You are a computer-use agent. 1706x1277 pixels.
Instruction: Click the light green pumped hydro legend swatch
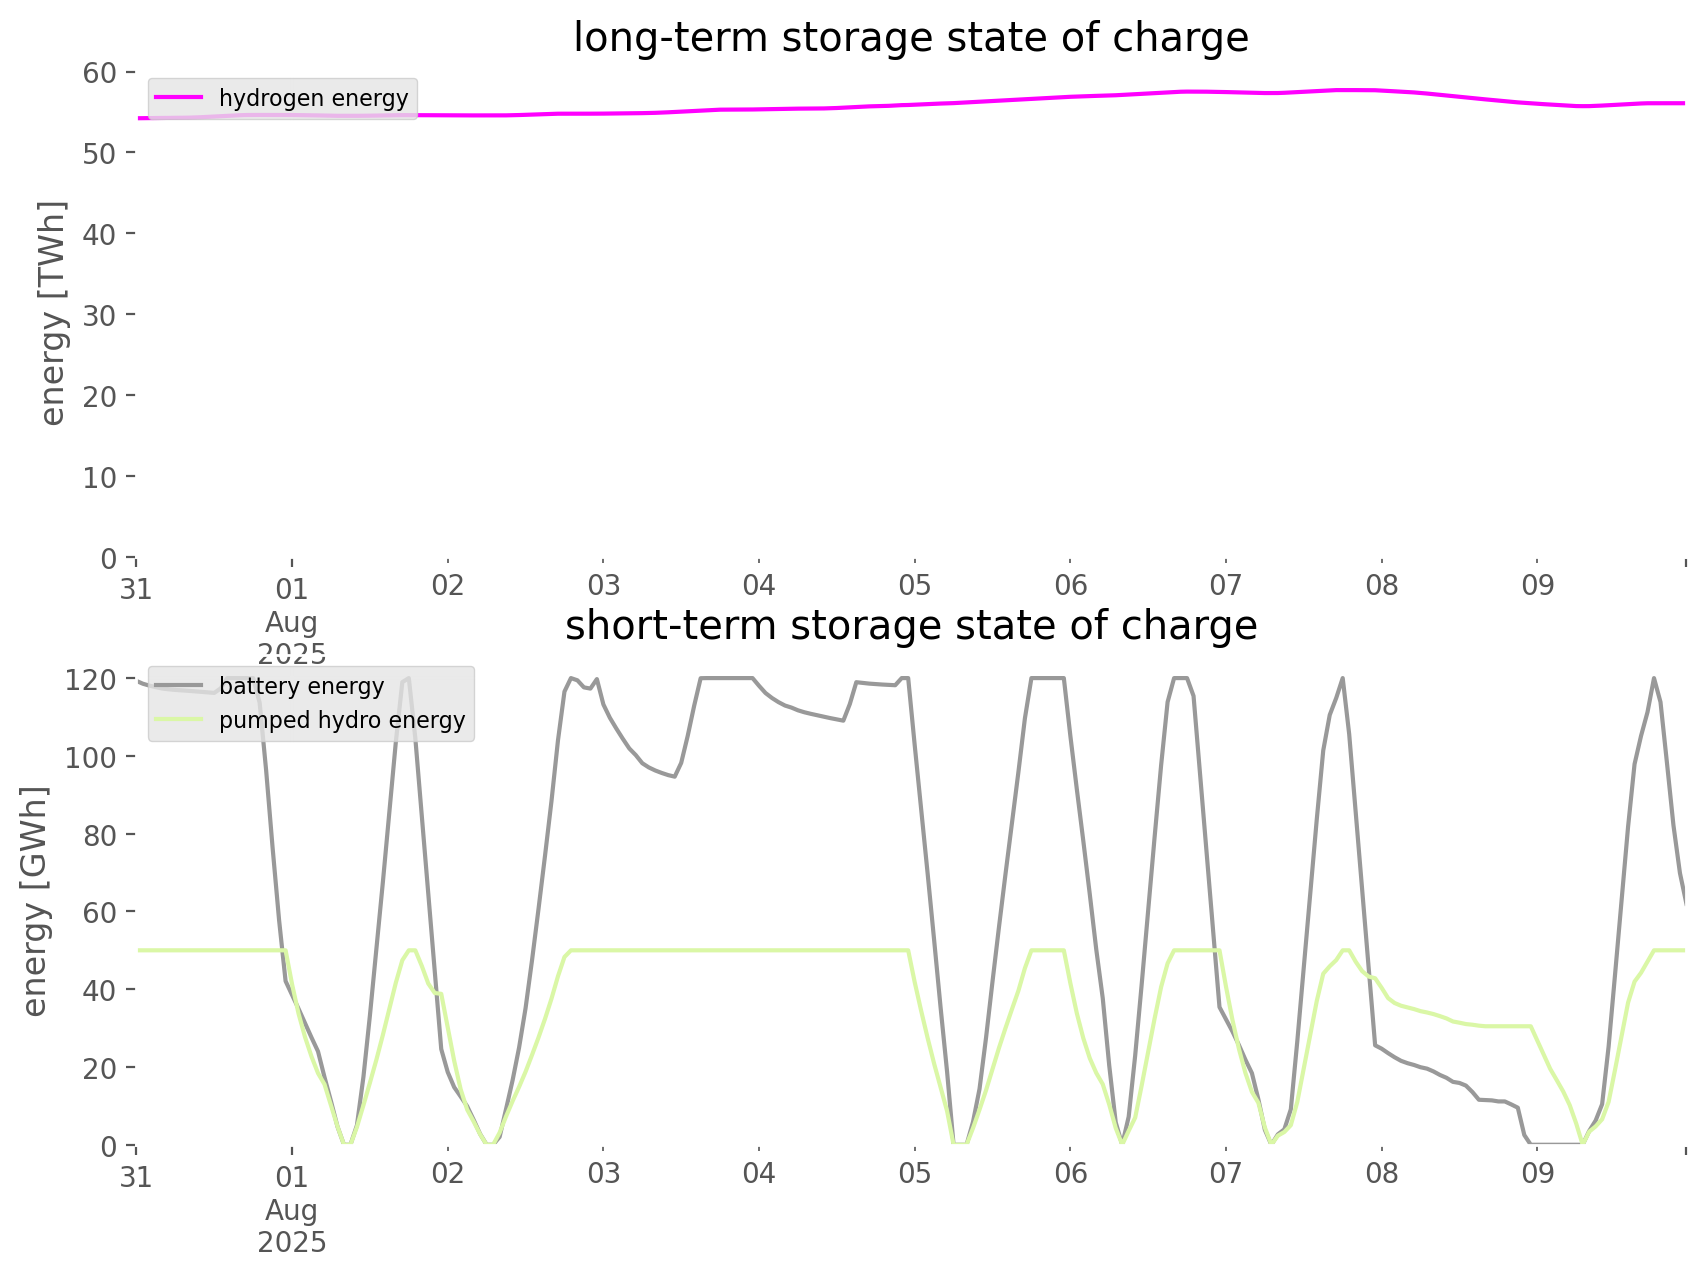(x=178, y=720)
